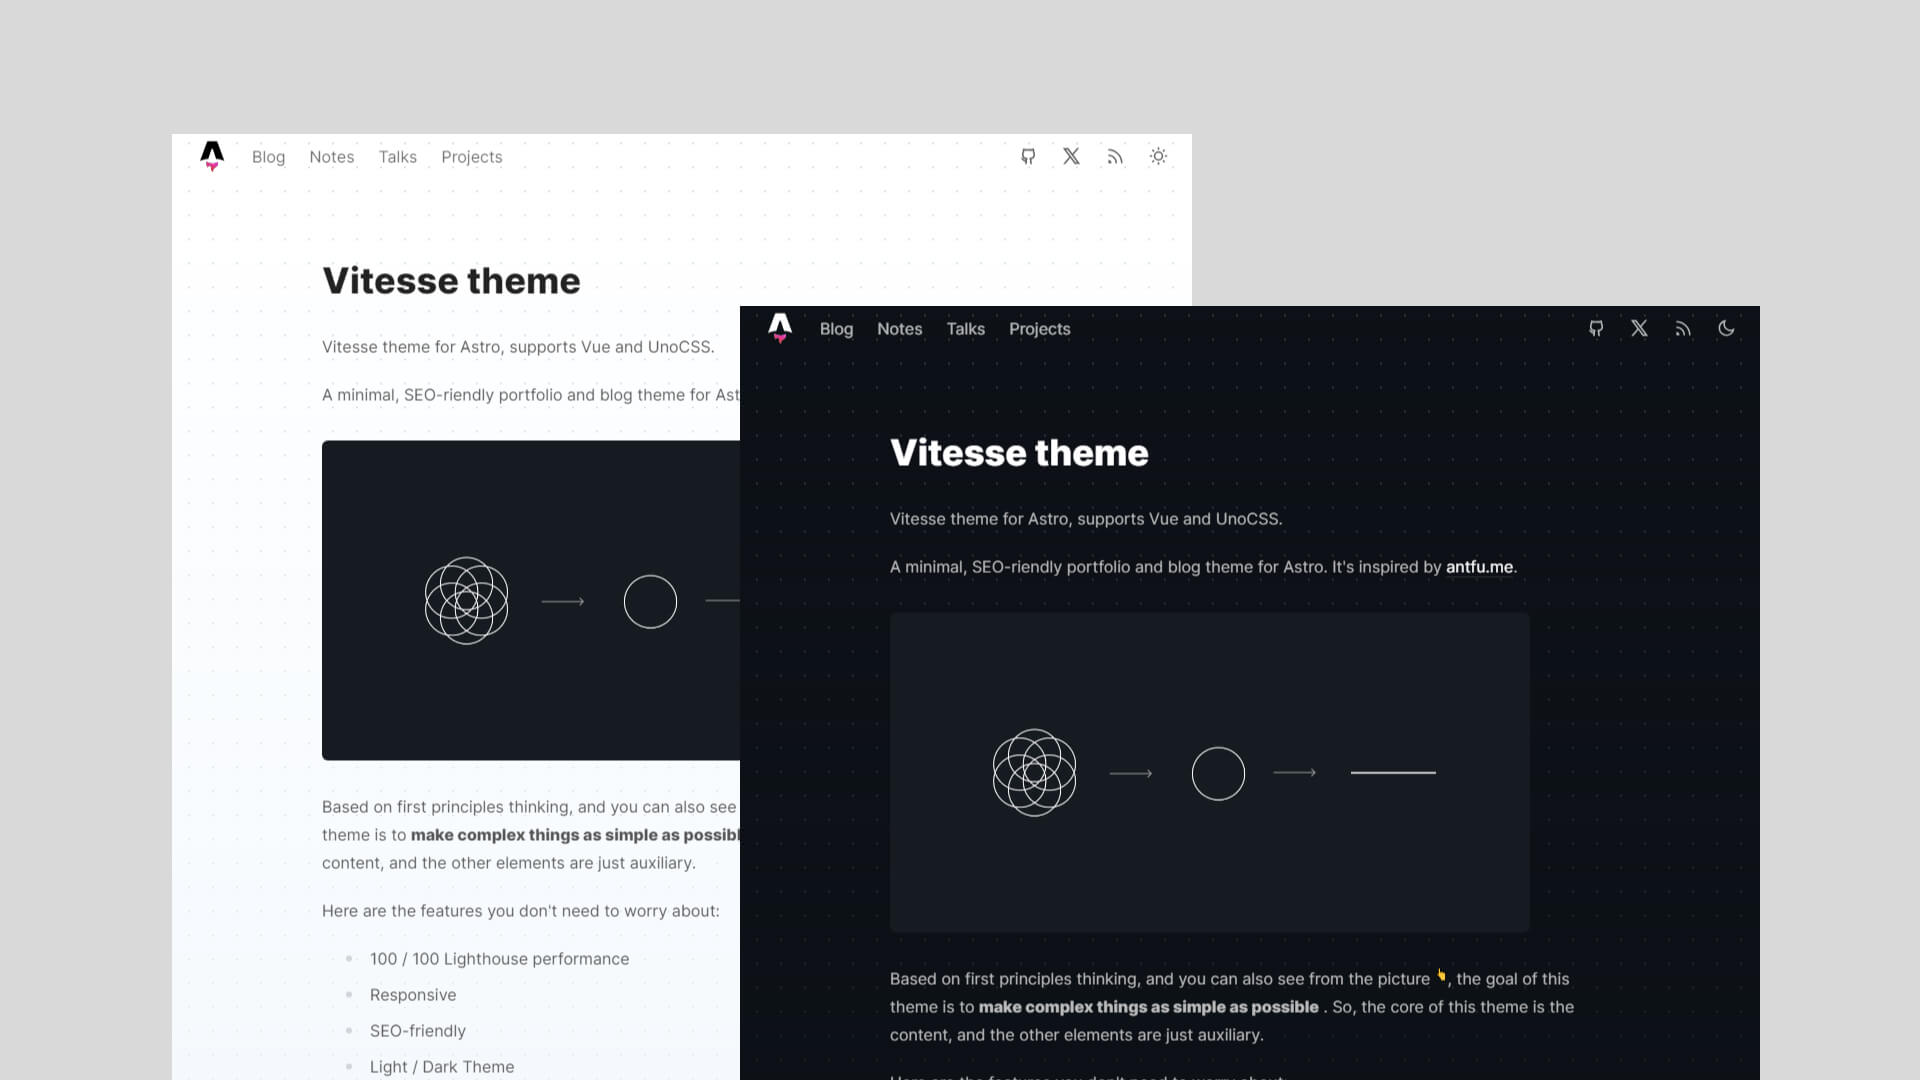
Task: Click the RSS feed icon in light navbar
Action: tap(1114, 156)
